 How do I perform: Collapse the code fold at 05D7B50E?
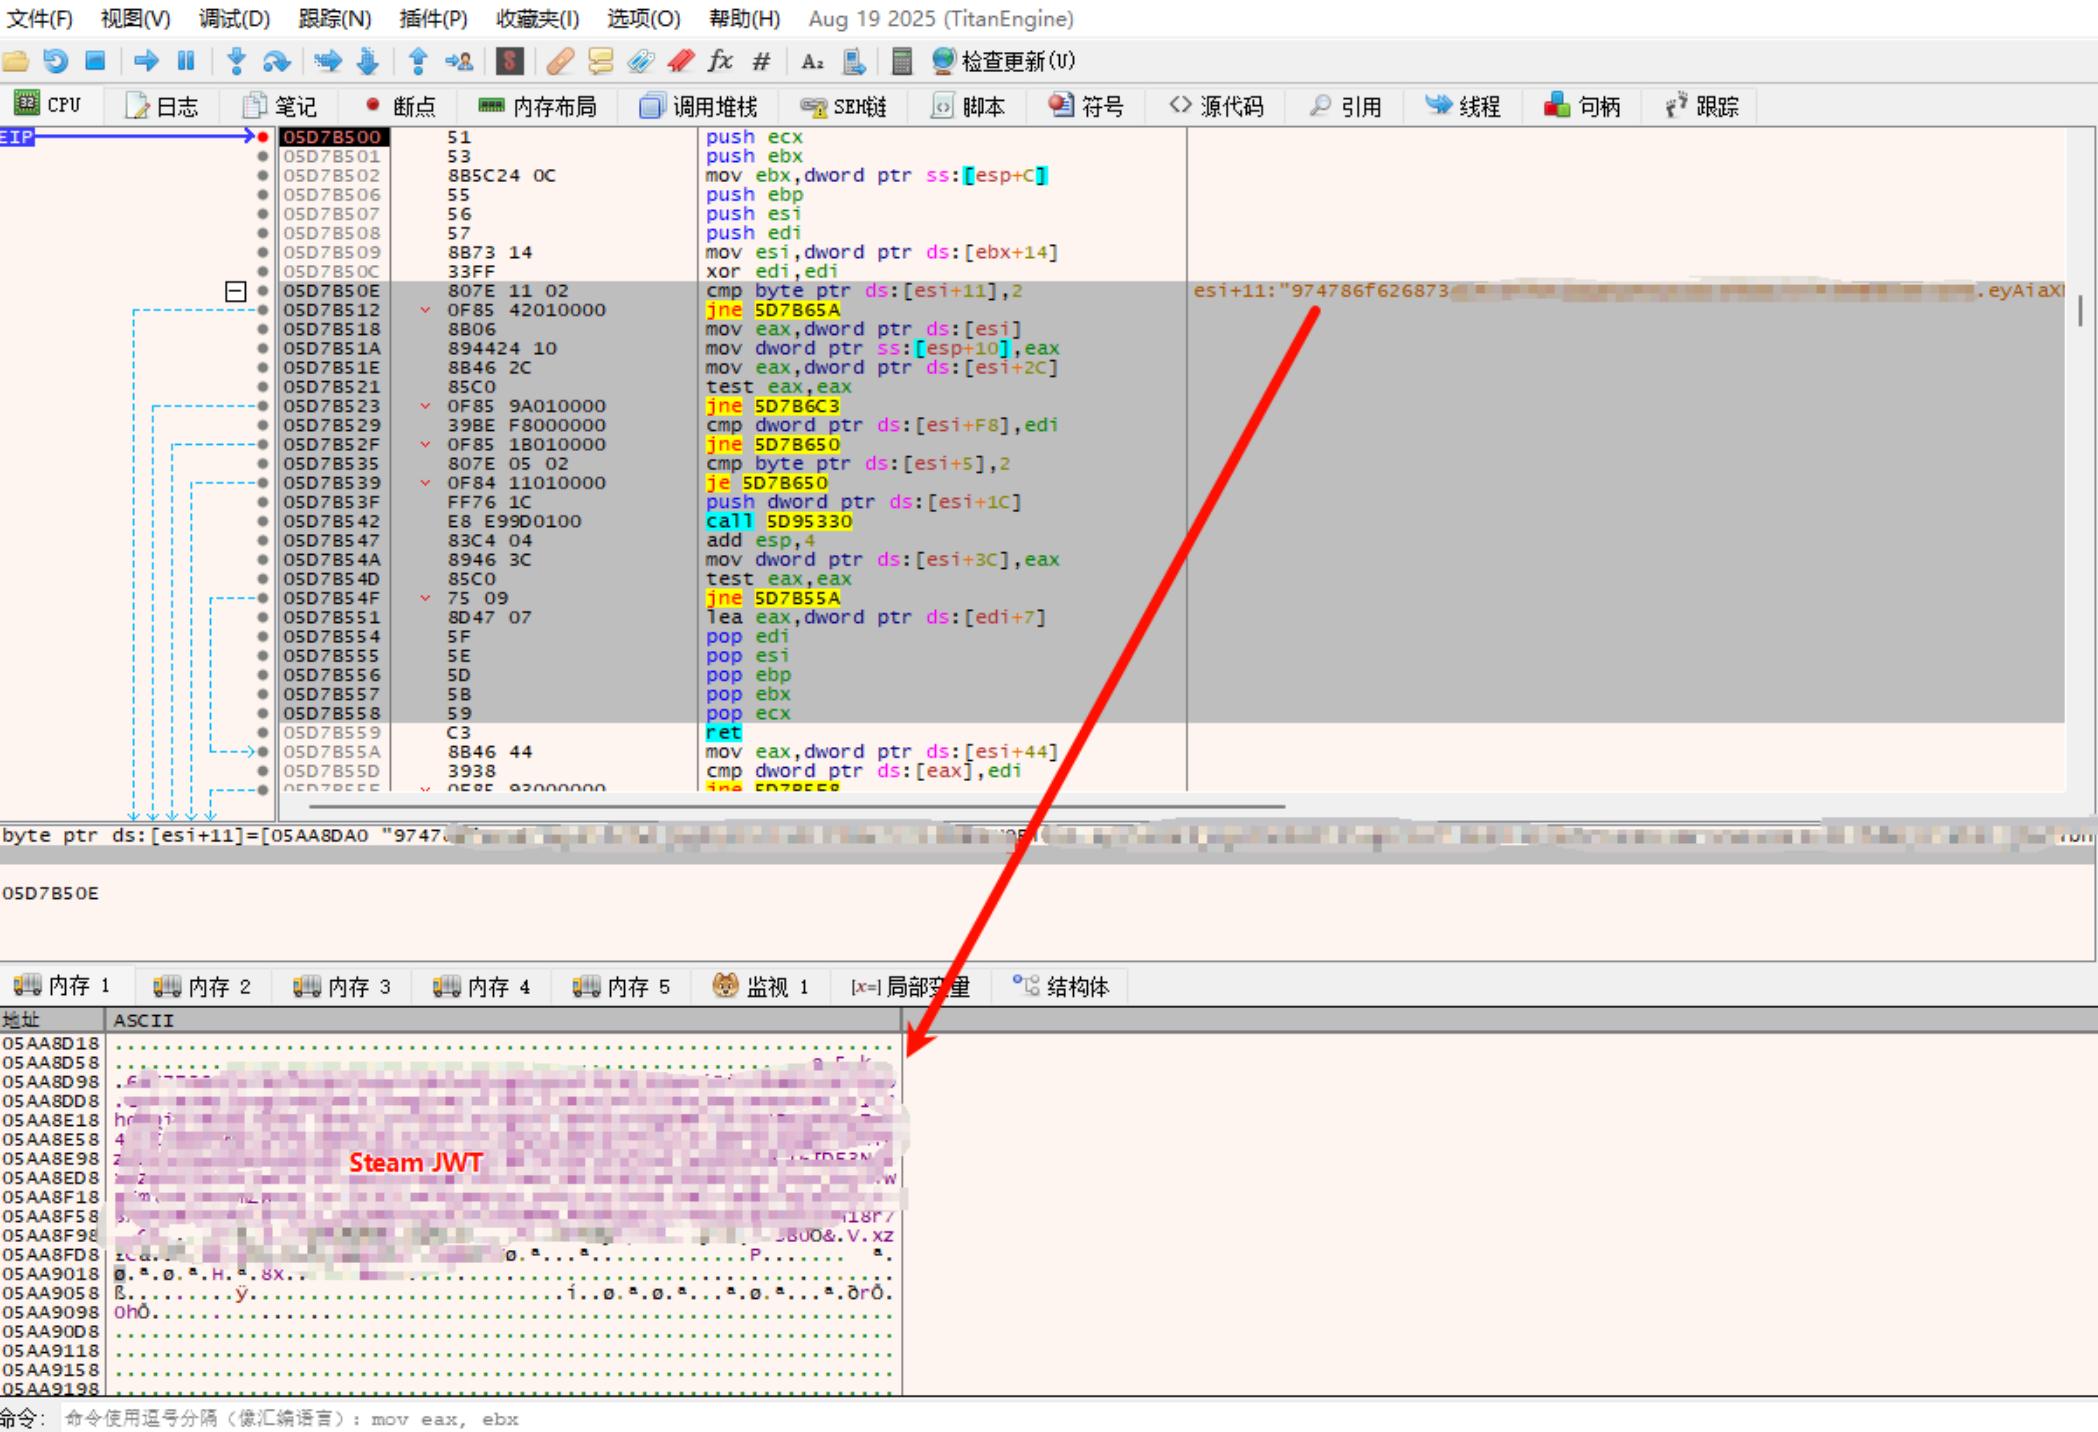point(236,291)
